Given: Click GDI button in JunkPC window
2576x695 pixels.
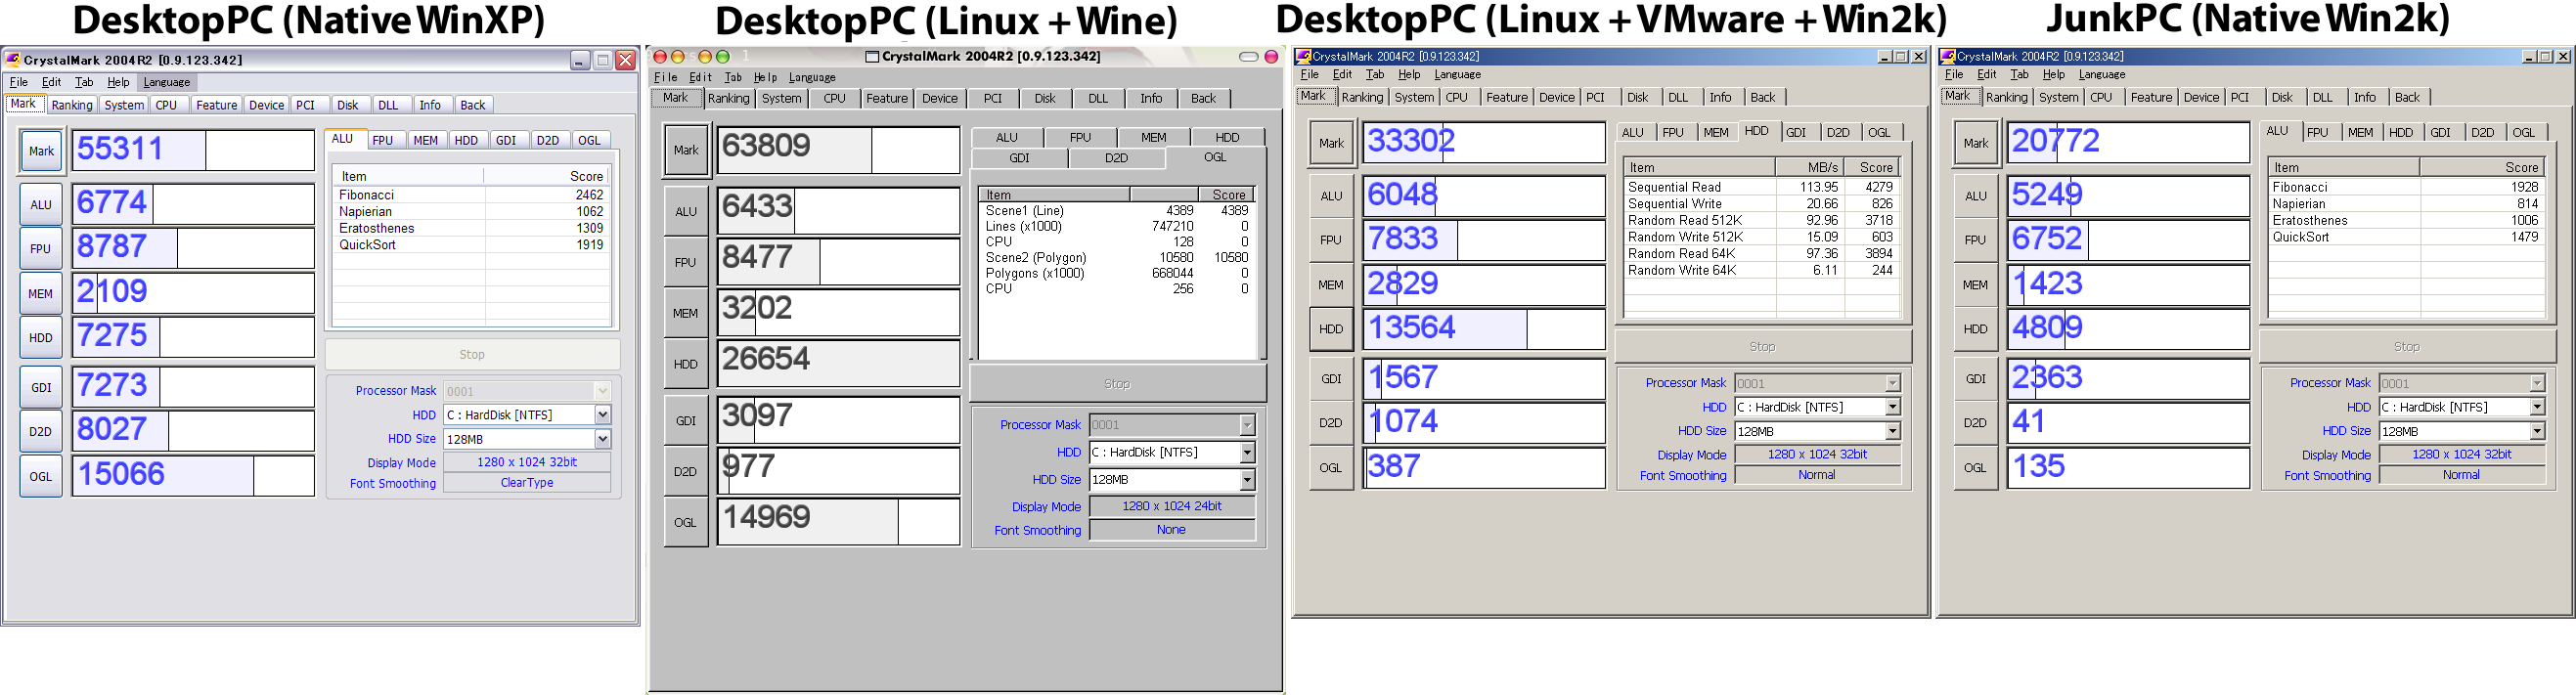Looking at the screenshot, I should point(1975,379).
